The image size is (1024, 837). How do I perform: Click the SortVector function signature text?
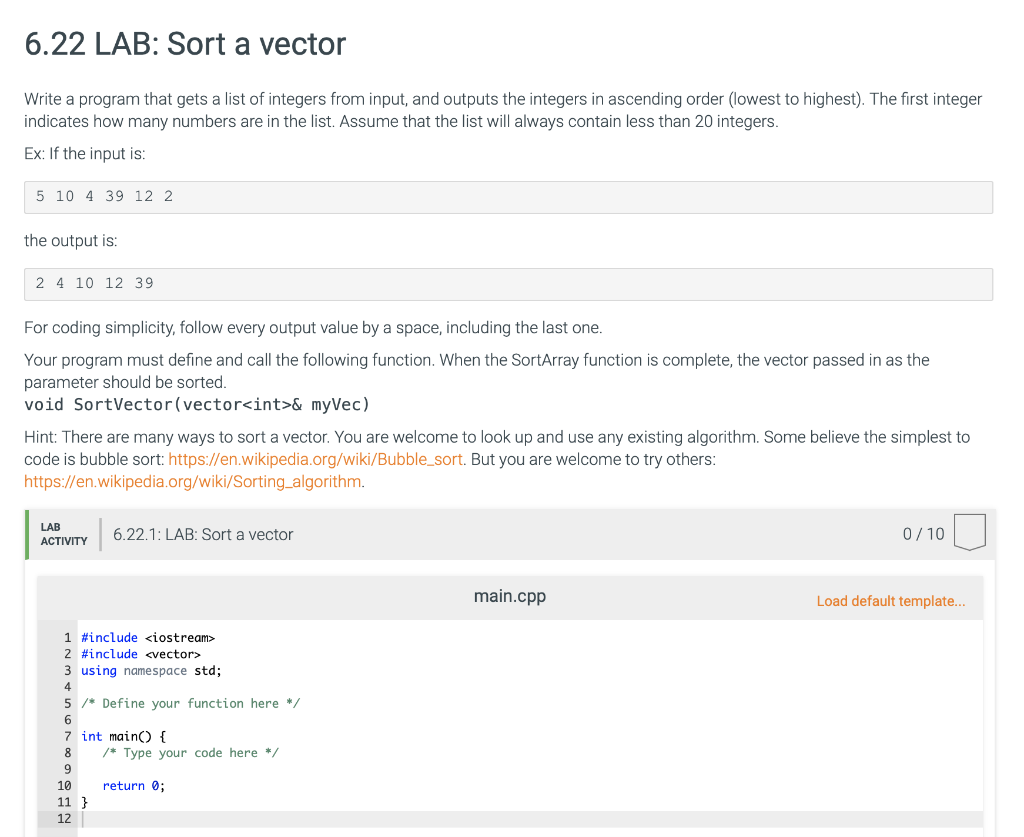pyautogui.click(x=197, y=405)
